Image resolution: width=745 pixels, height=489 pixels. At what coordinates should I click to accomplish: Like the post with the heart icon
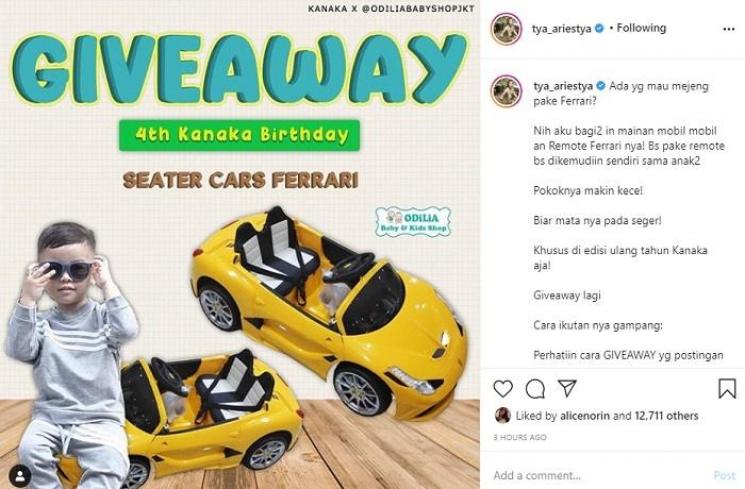pyautogui.click(x=503, y=388)
